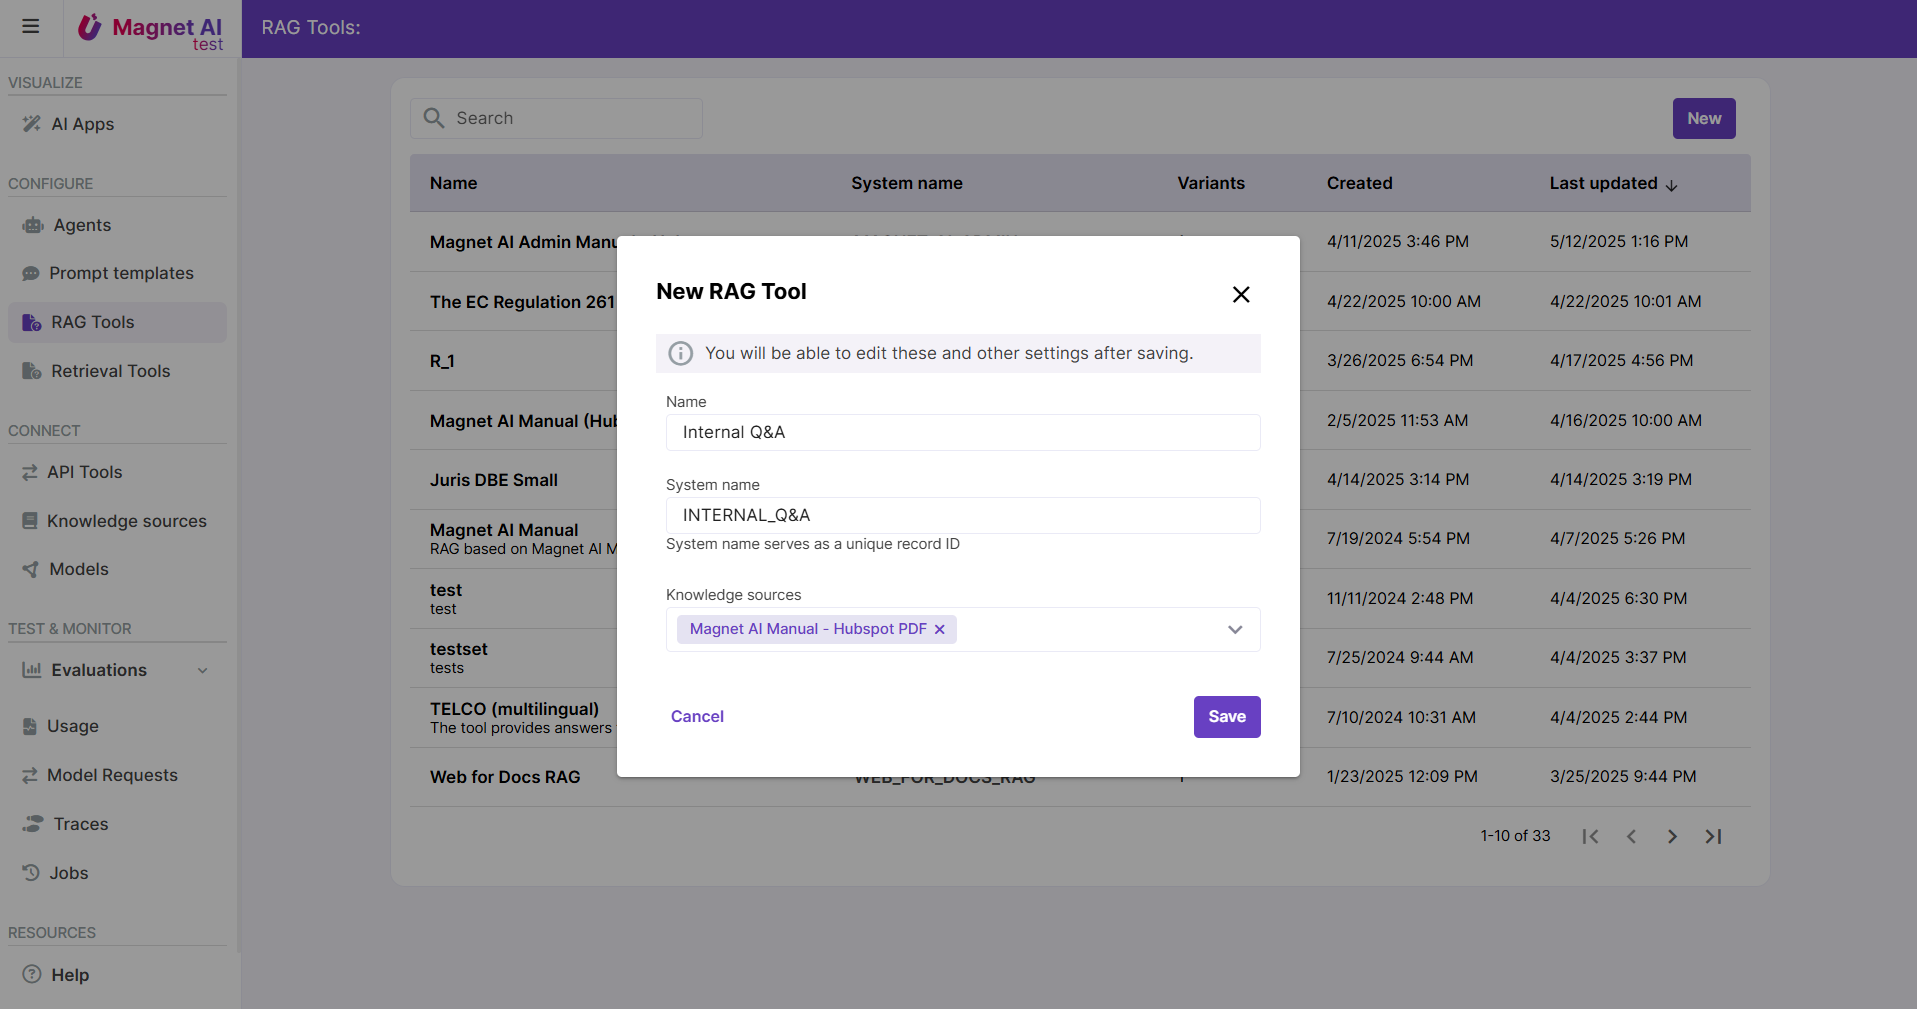Close the New RAG Tool dialog
The image size is (1917, 1009).
1241,294
